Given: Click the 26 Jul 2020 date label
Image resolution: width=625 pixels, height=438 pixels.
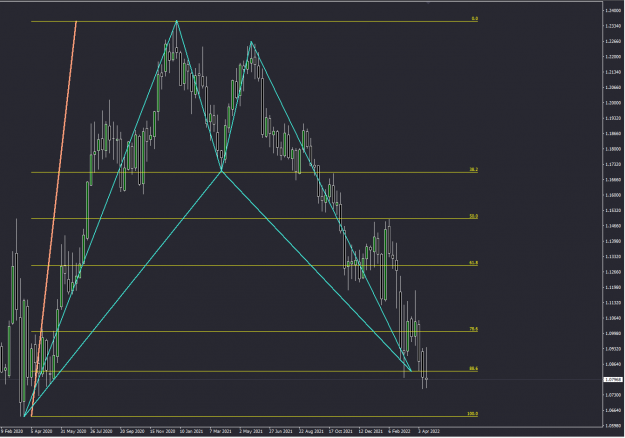Looking at the screenshot, I should tap(102, 431).
